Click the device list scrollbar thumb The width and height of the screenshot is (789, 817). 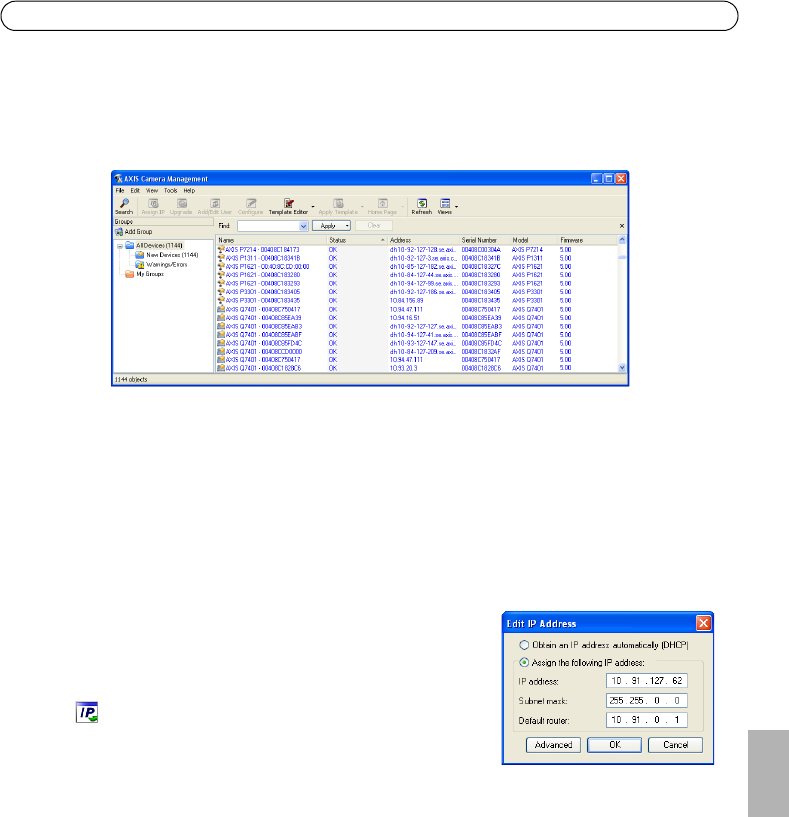pyautogui.click(x=622, y=257)
